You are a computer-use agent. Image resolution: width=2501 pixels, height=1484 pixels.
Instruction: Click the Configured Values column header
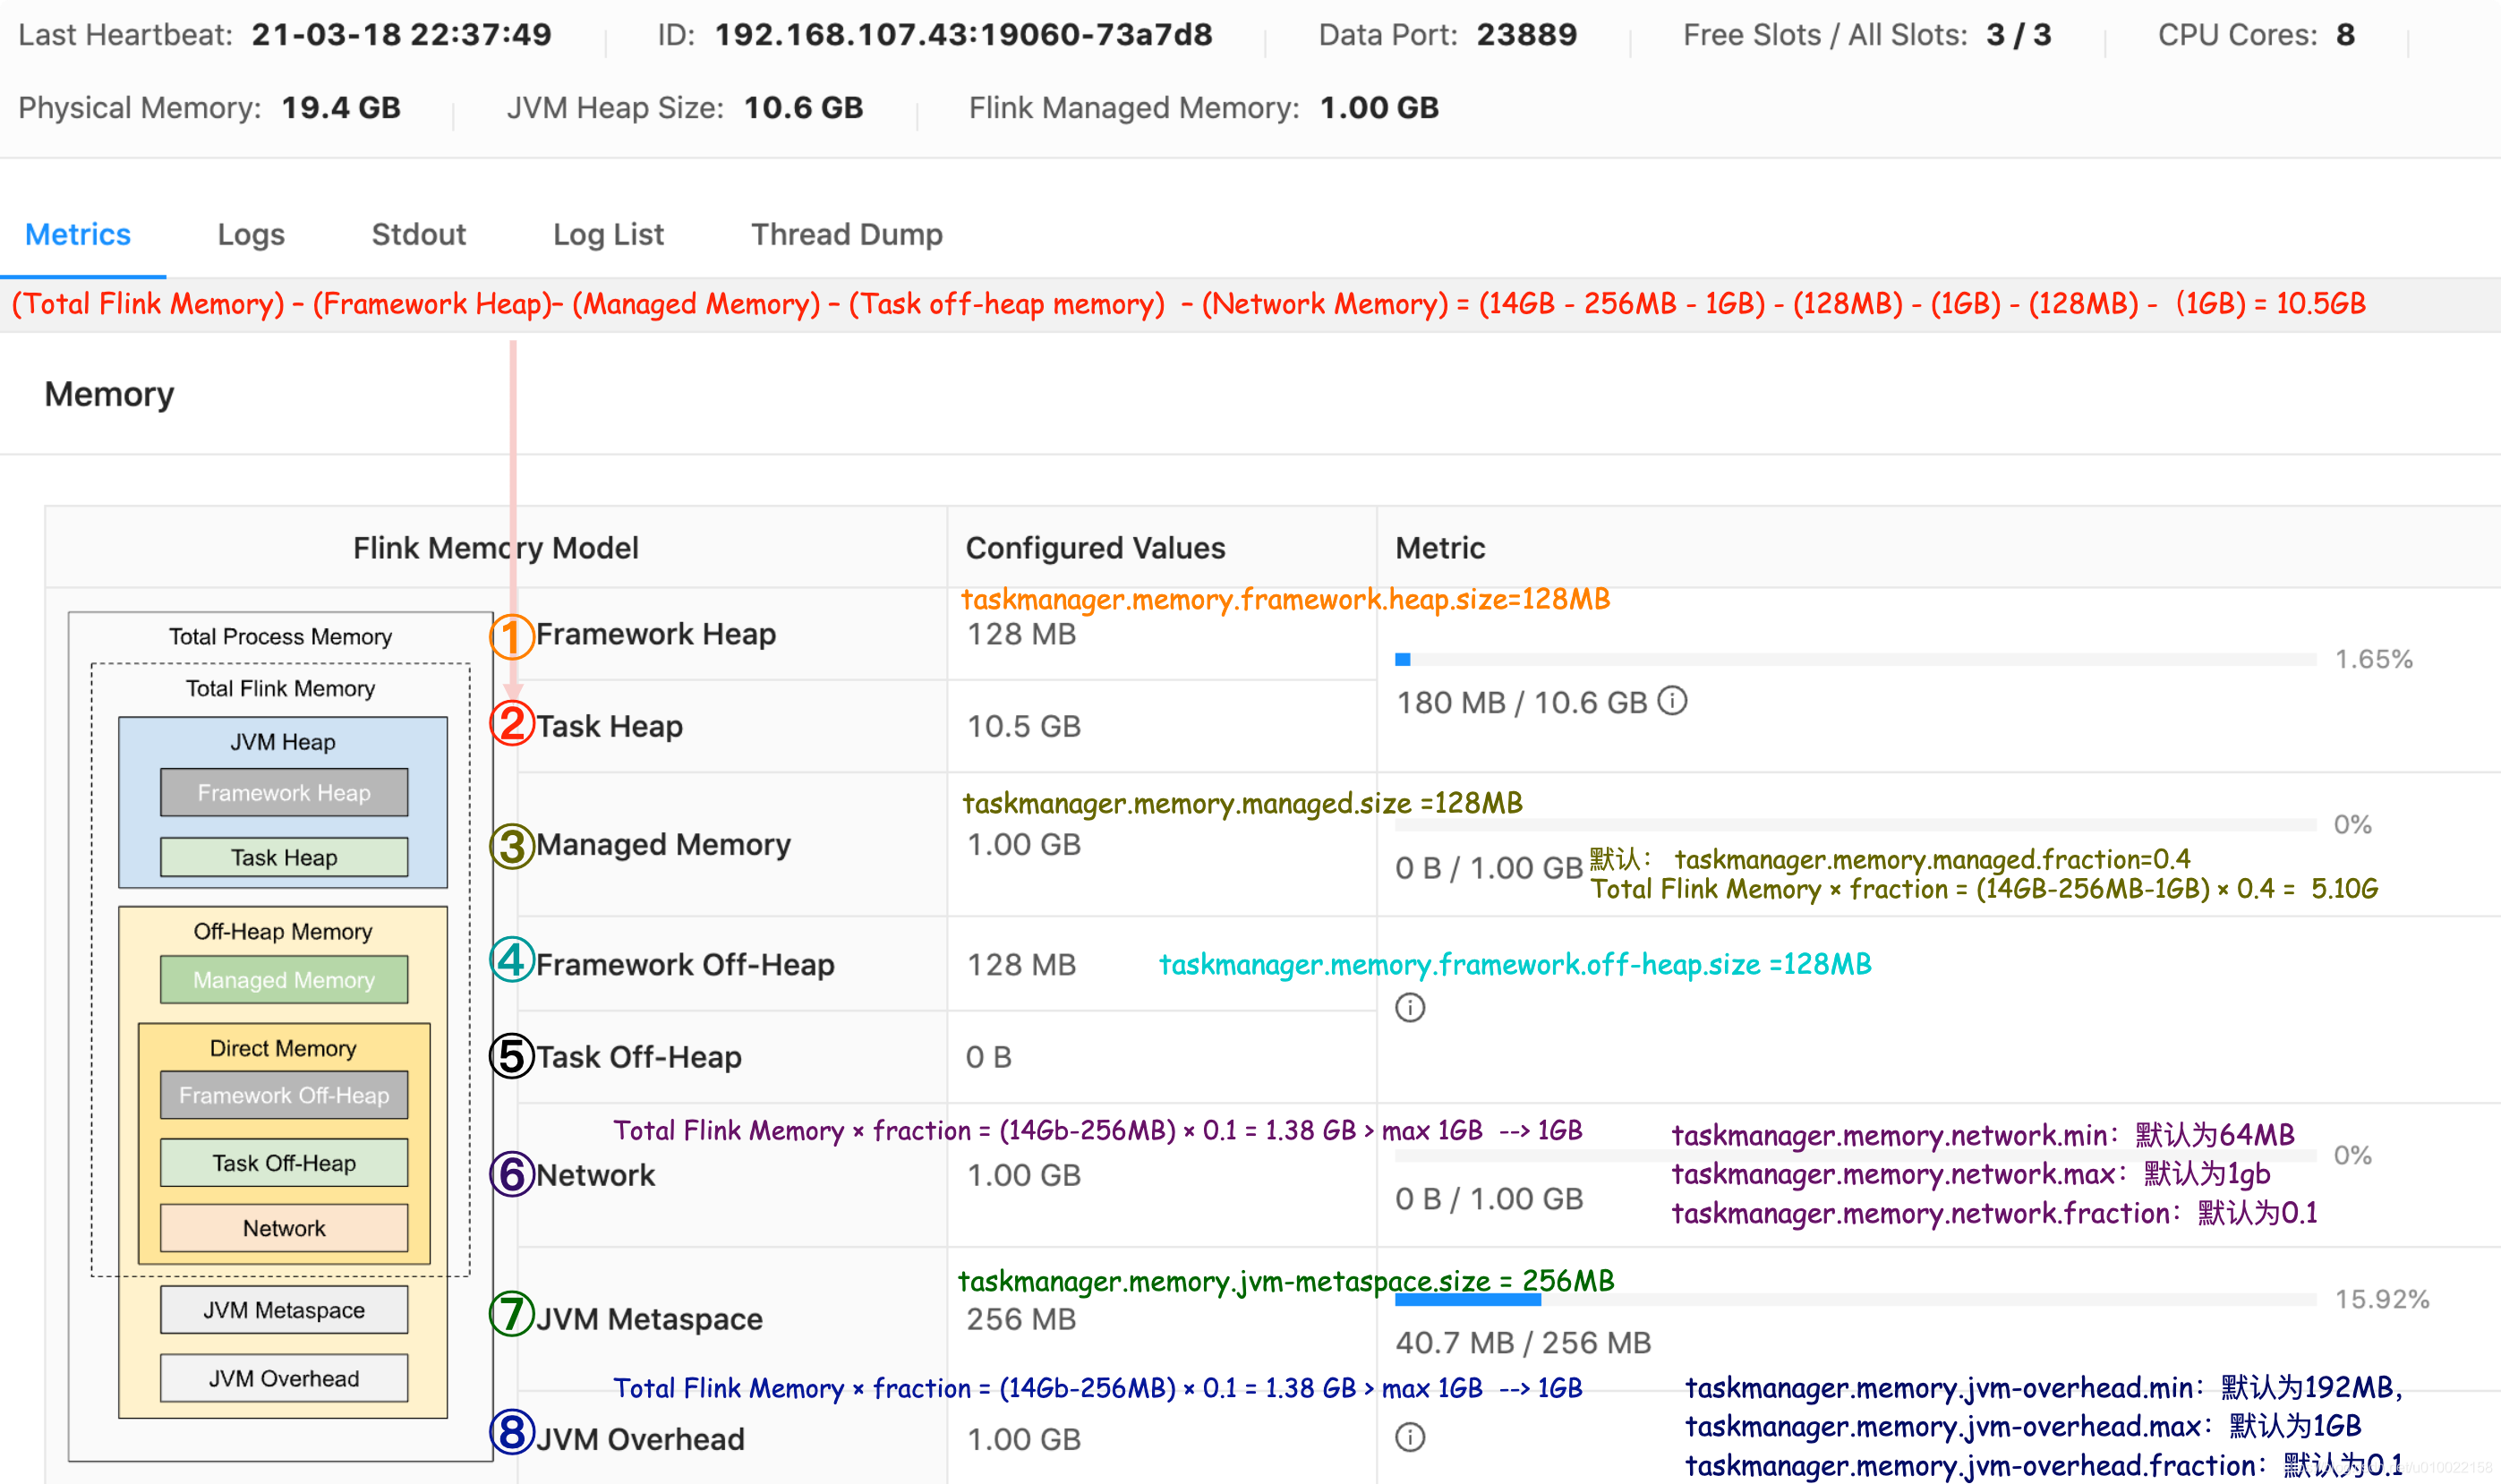pos(1095,548)
